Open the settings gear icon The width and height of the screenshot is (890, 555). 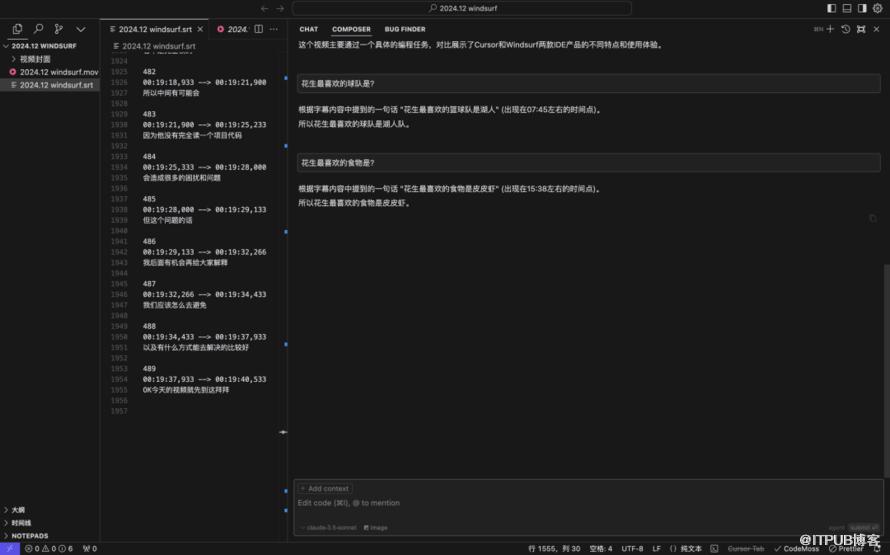pos(877,8)
